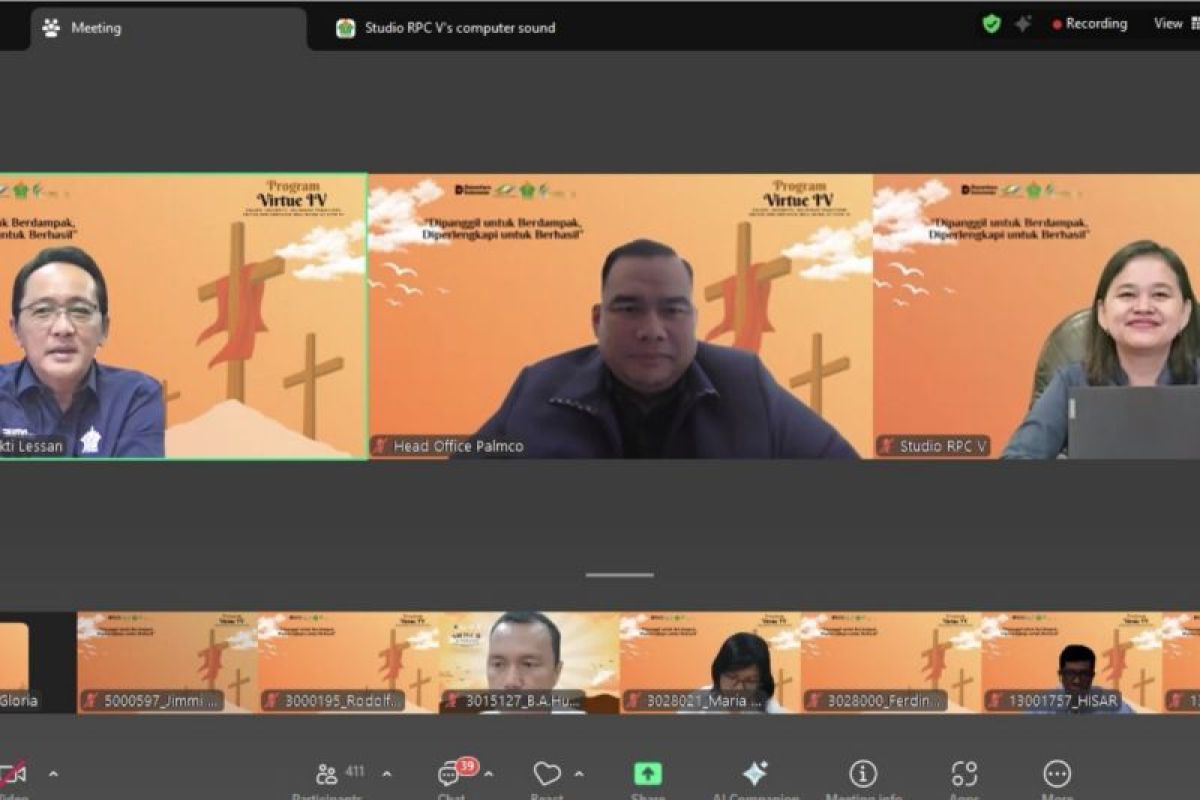1200x800 pixels.
Task: Expand the Participants options arrow
Action: pyautogui.click(x=387, y=774)
